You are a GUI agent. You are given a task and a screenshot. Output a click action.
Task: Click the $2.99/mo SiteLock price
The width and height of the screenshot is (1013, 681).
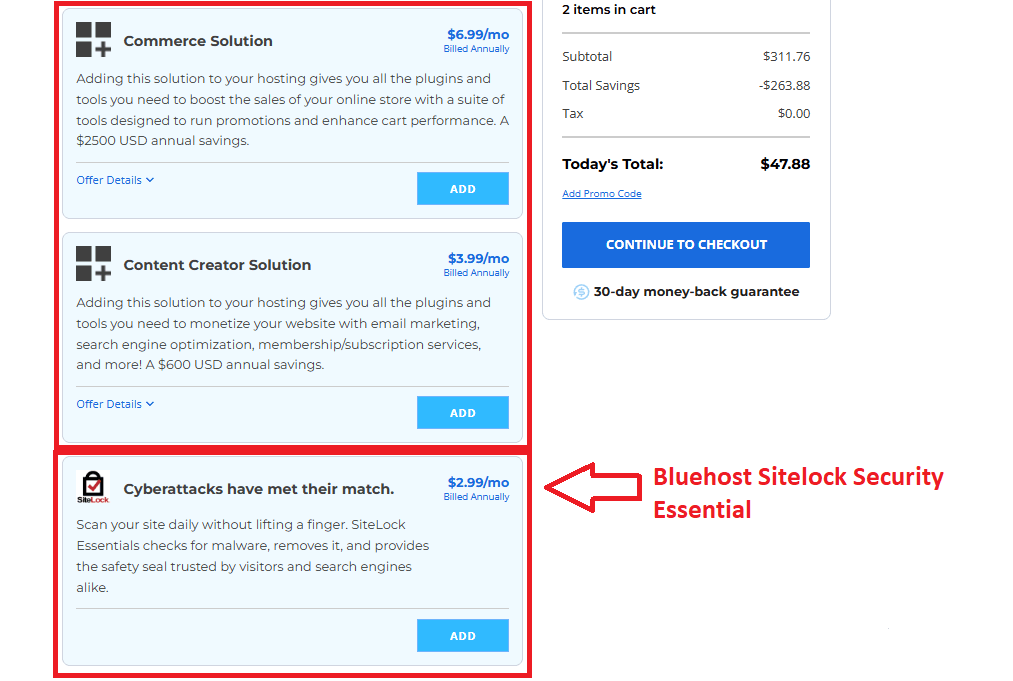[477, 481]
